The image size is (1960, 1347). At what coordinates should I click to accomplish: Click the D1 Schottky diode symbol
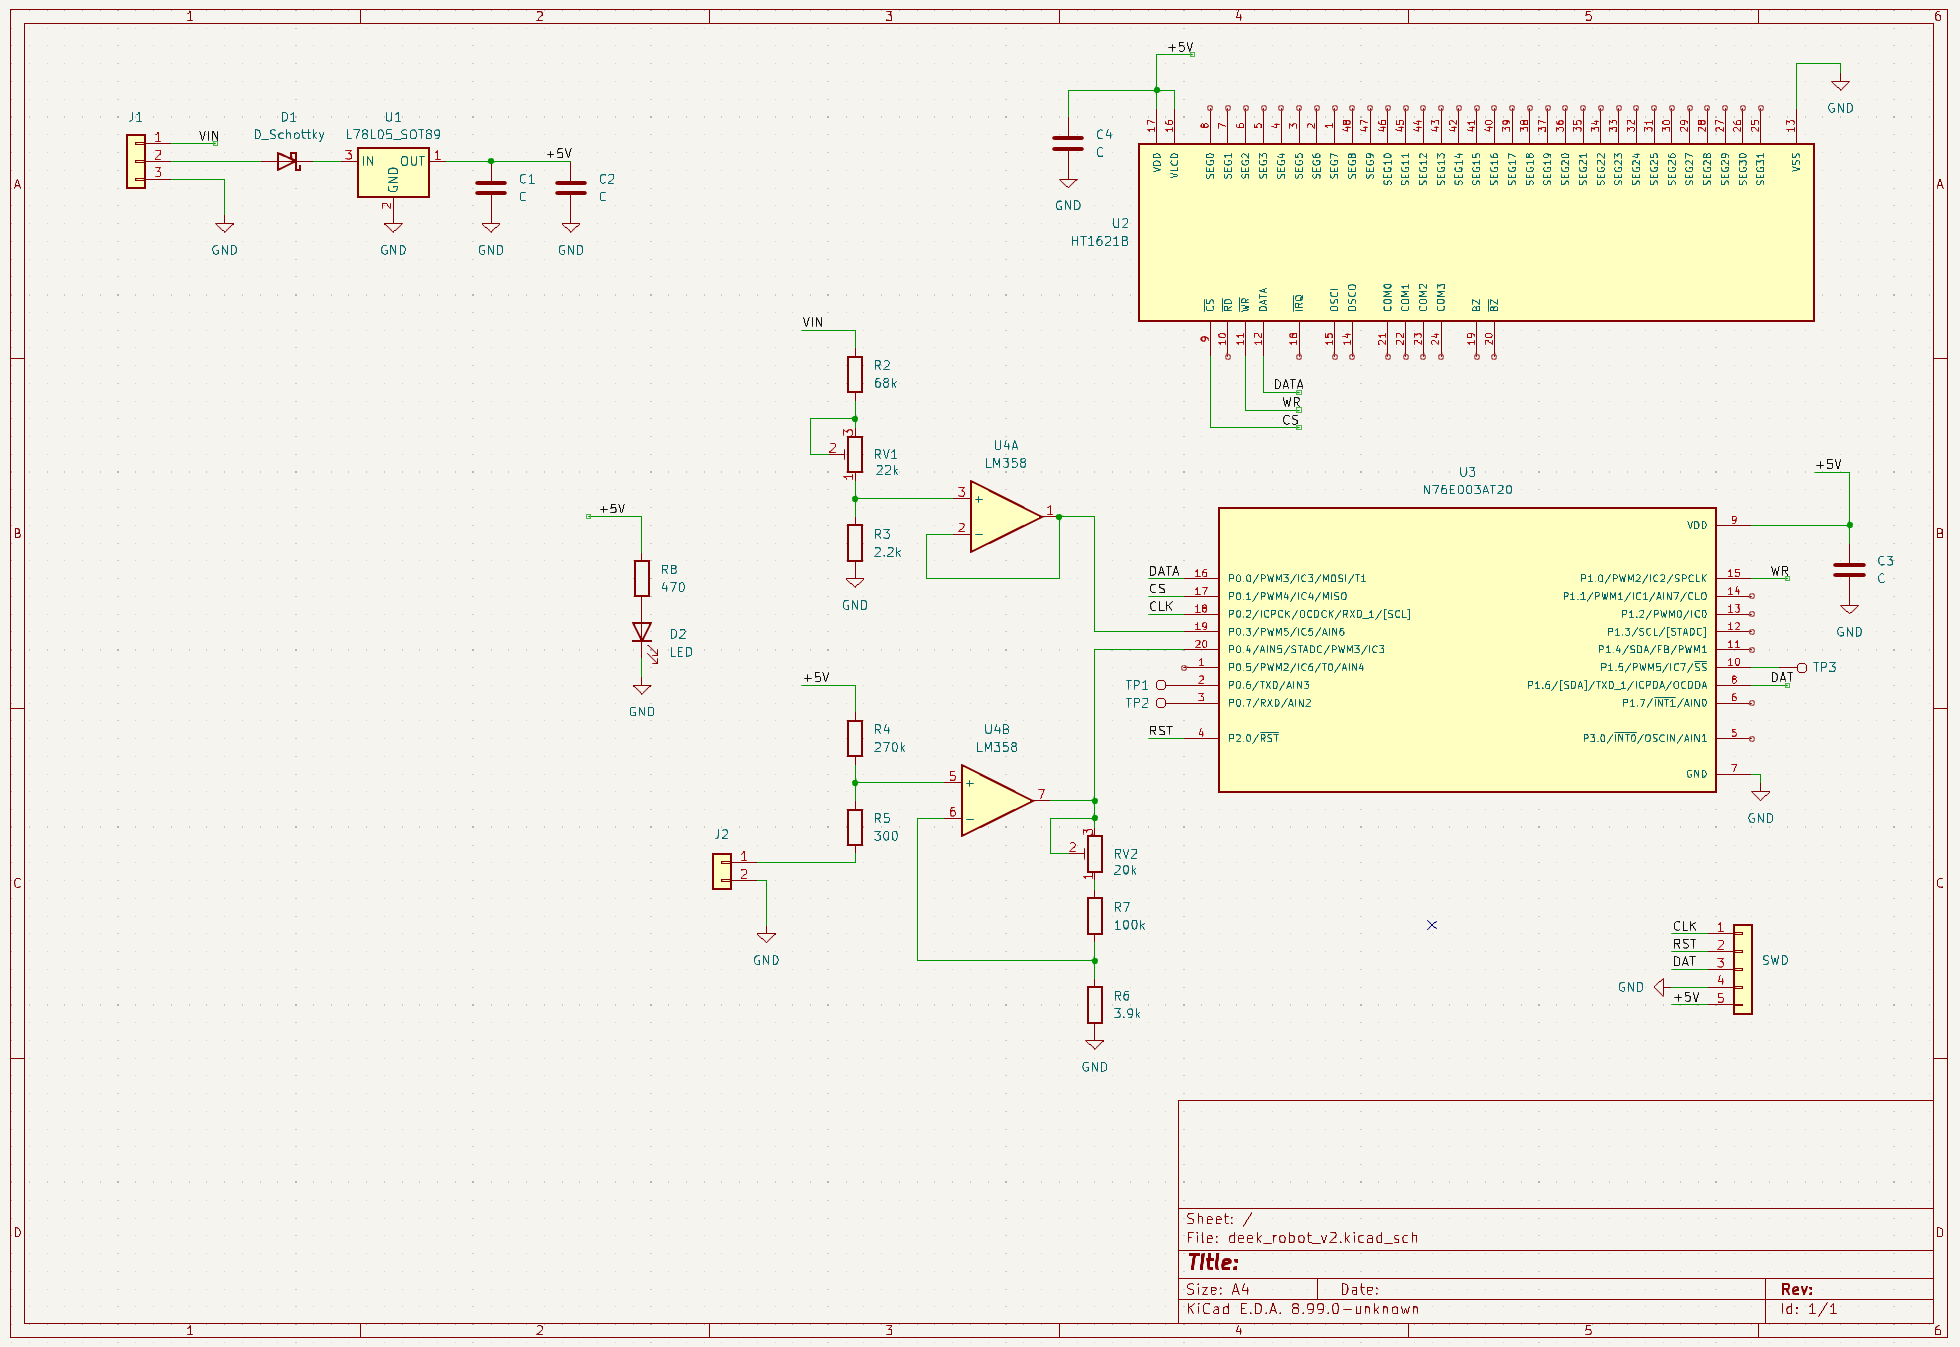(x=288, y=161)
